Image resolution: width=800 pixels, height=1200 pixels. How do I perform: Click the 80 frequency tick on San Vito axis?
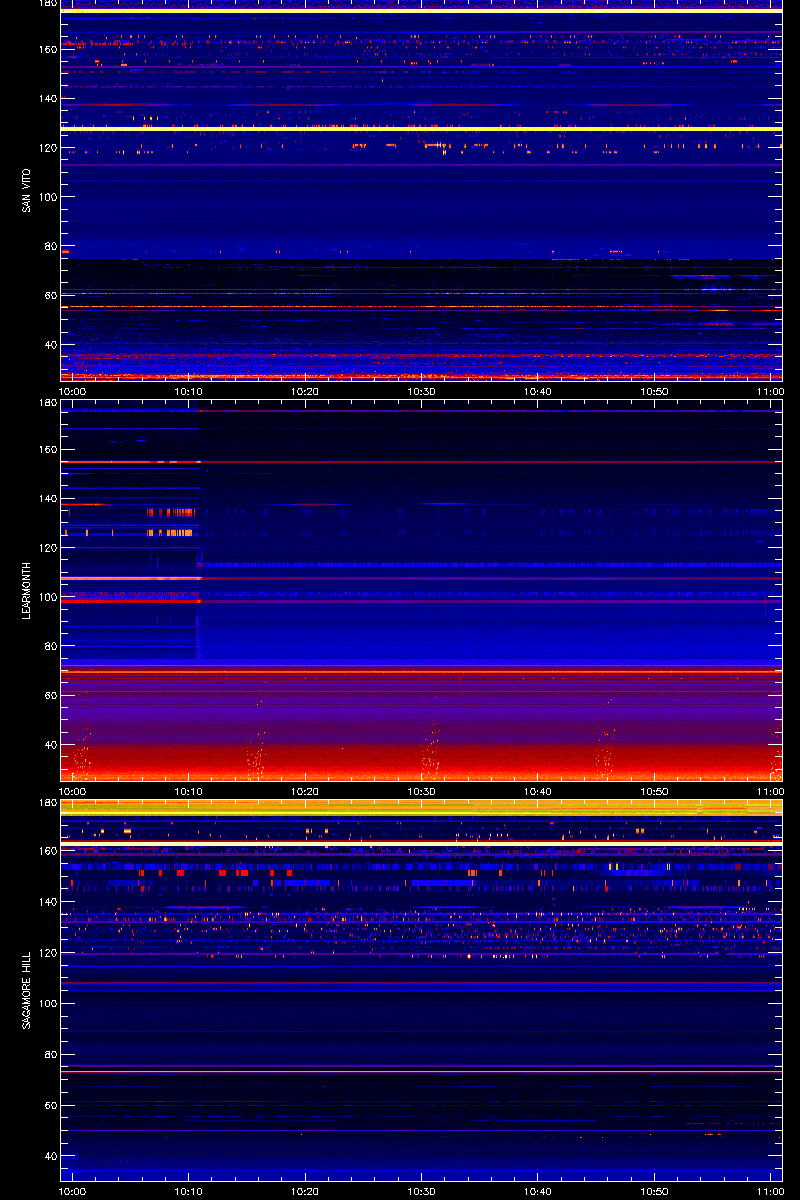[50, 246]
